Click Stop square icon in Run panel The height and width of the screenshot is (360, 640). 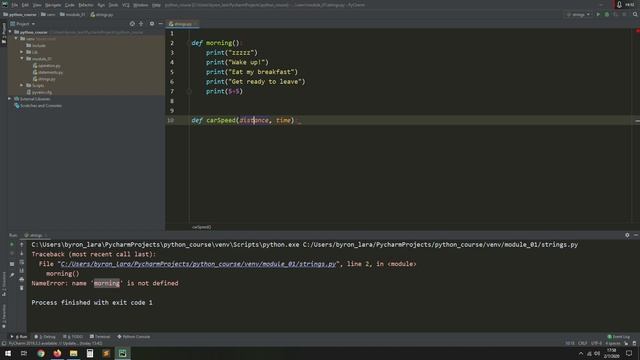[x=12, y=264]
